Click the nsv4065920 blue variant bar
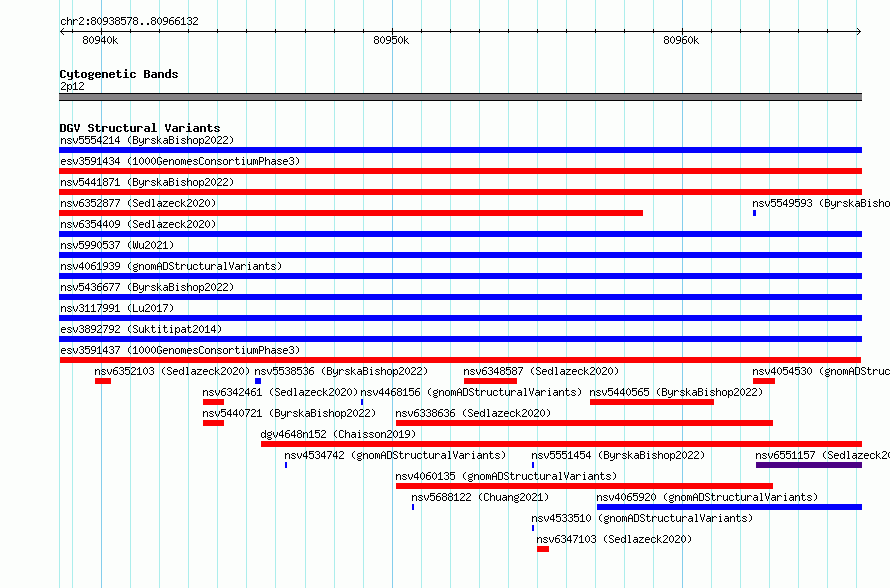The image size is (890, 588). tap(729, 507)
